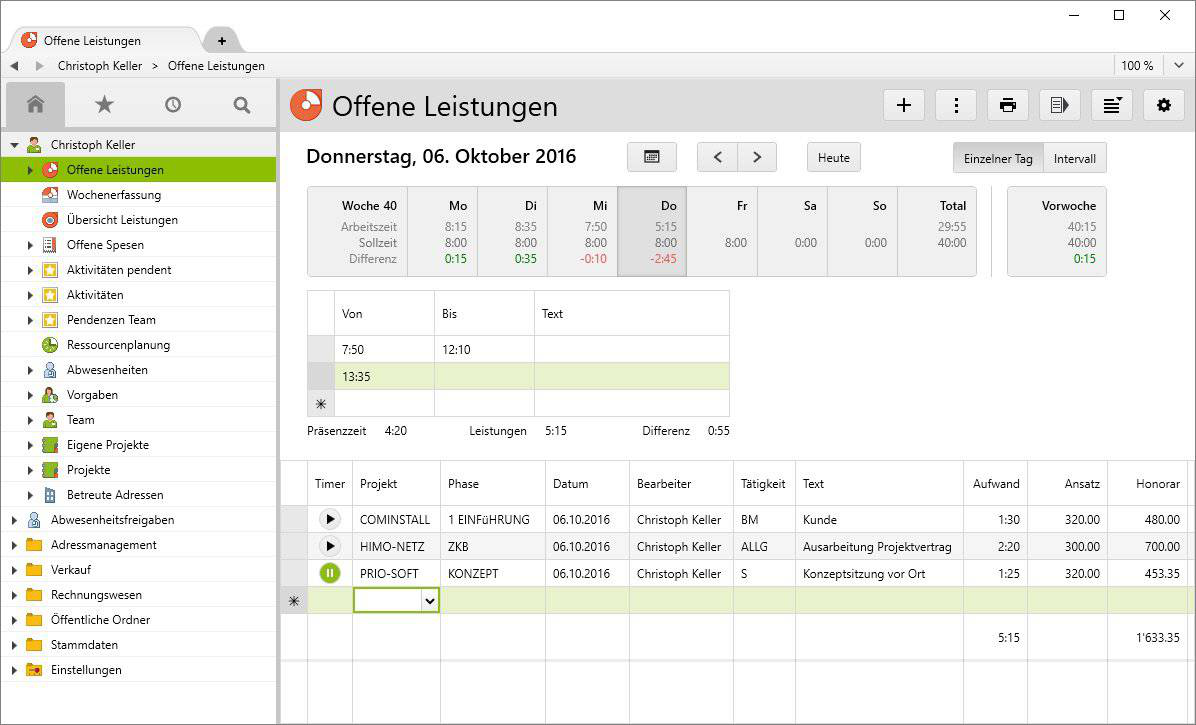Go to next day arrow
The image size is (1196, 725).
coord(757,157)
